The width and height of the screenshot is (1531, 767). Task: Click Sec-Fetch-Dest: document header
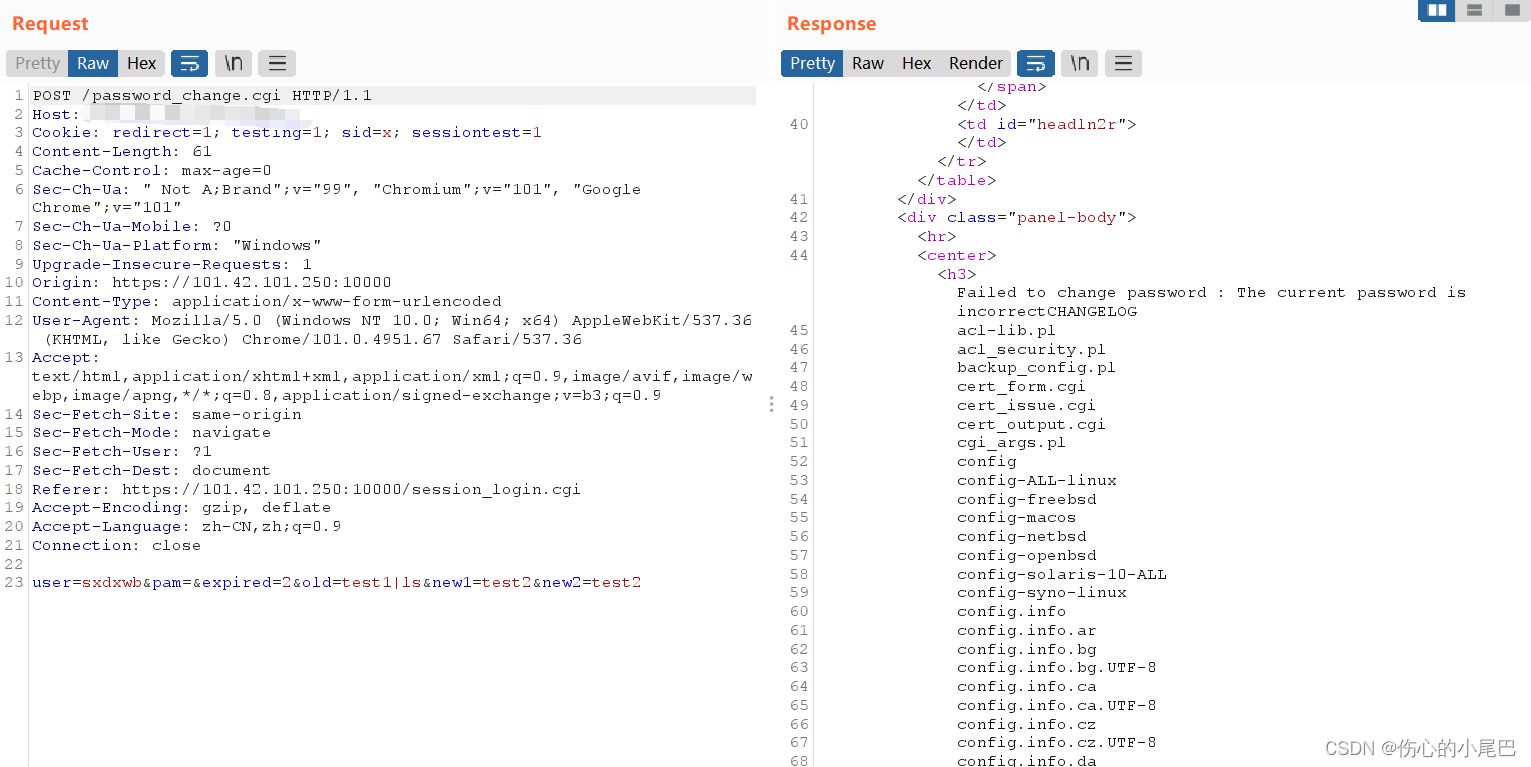(152, 471)
